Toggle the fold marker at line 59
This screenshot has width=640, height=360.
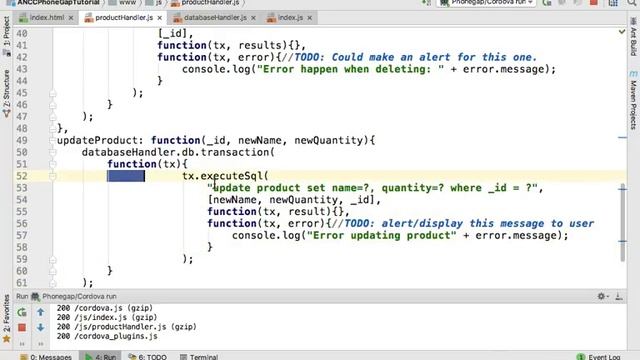pos(52,259)
